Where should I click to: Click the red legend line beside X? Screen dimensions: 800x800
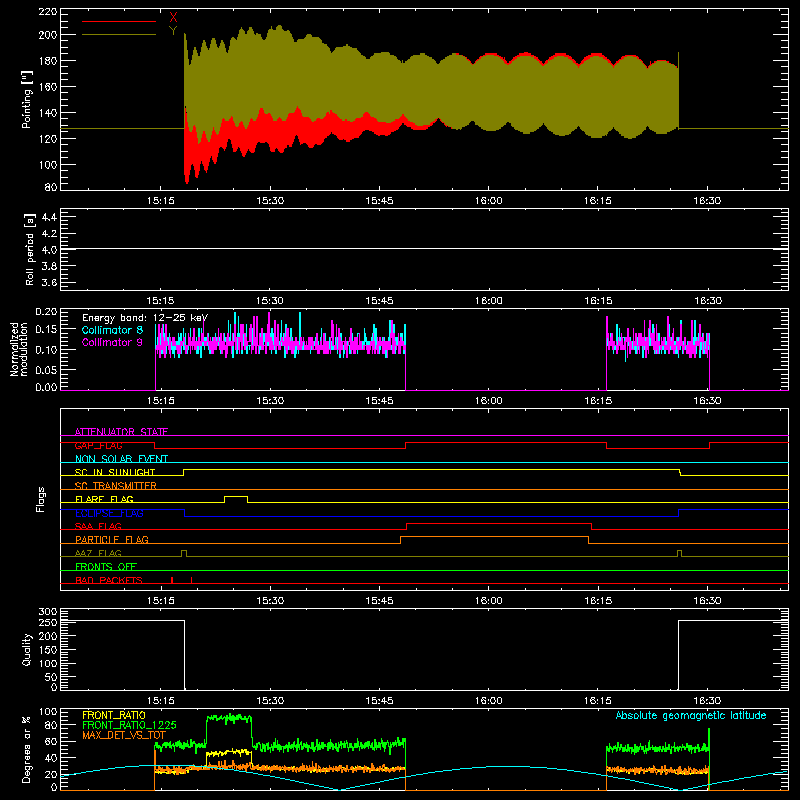click(x=119, y=21)
